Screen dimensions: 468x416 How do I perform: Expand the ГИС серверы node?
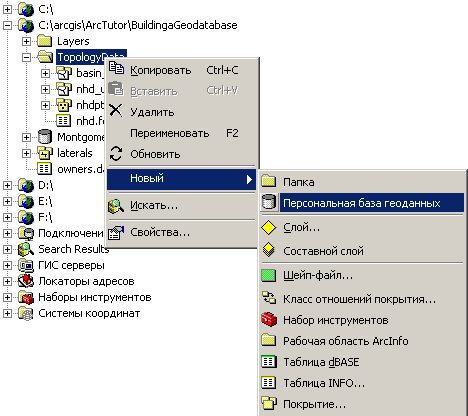click(7, 265)
